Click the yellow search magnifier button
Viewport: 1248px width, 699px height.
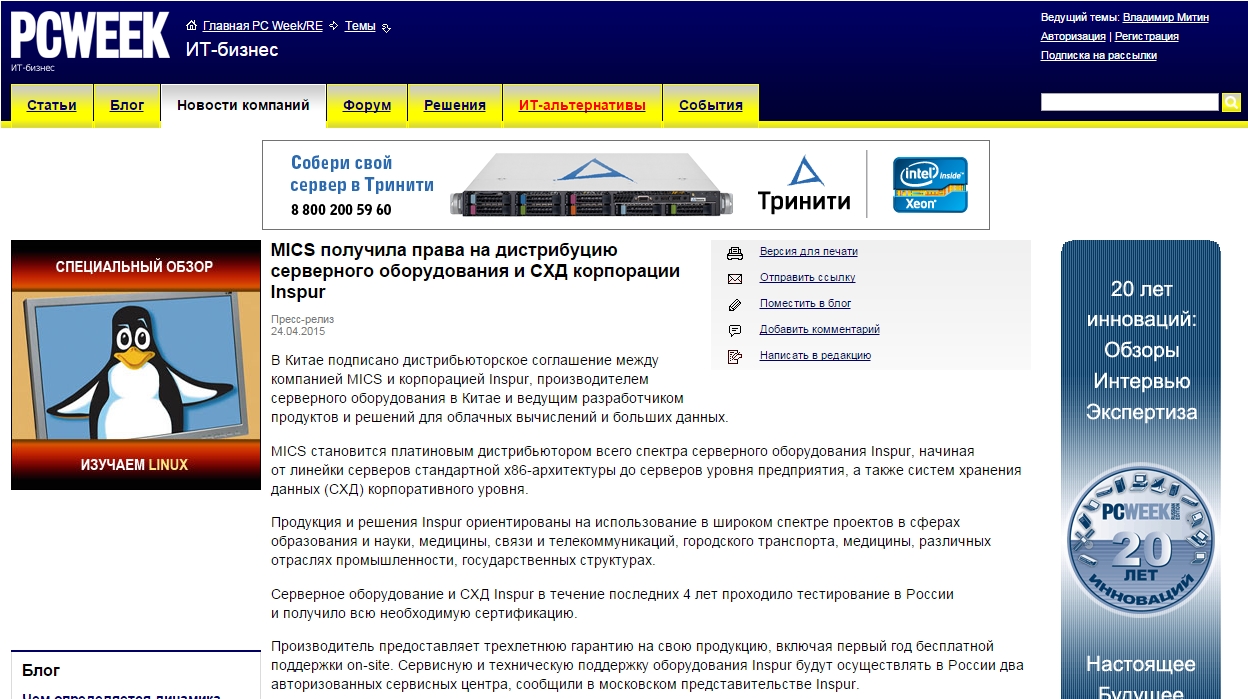click(x=1232, y=102)
